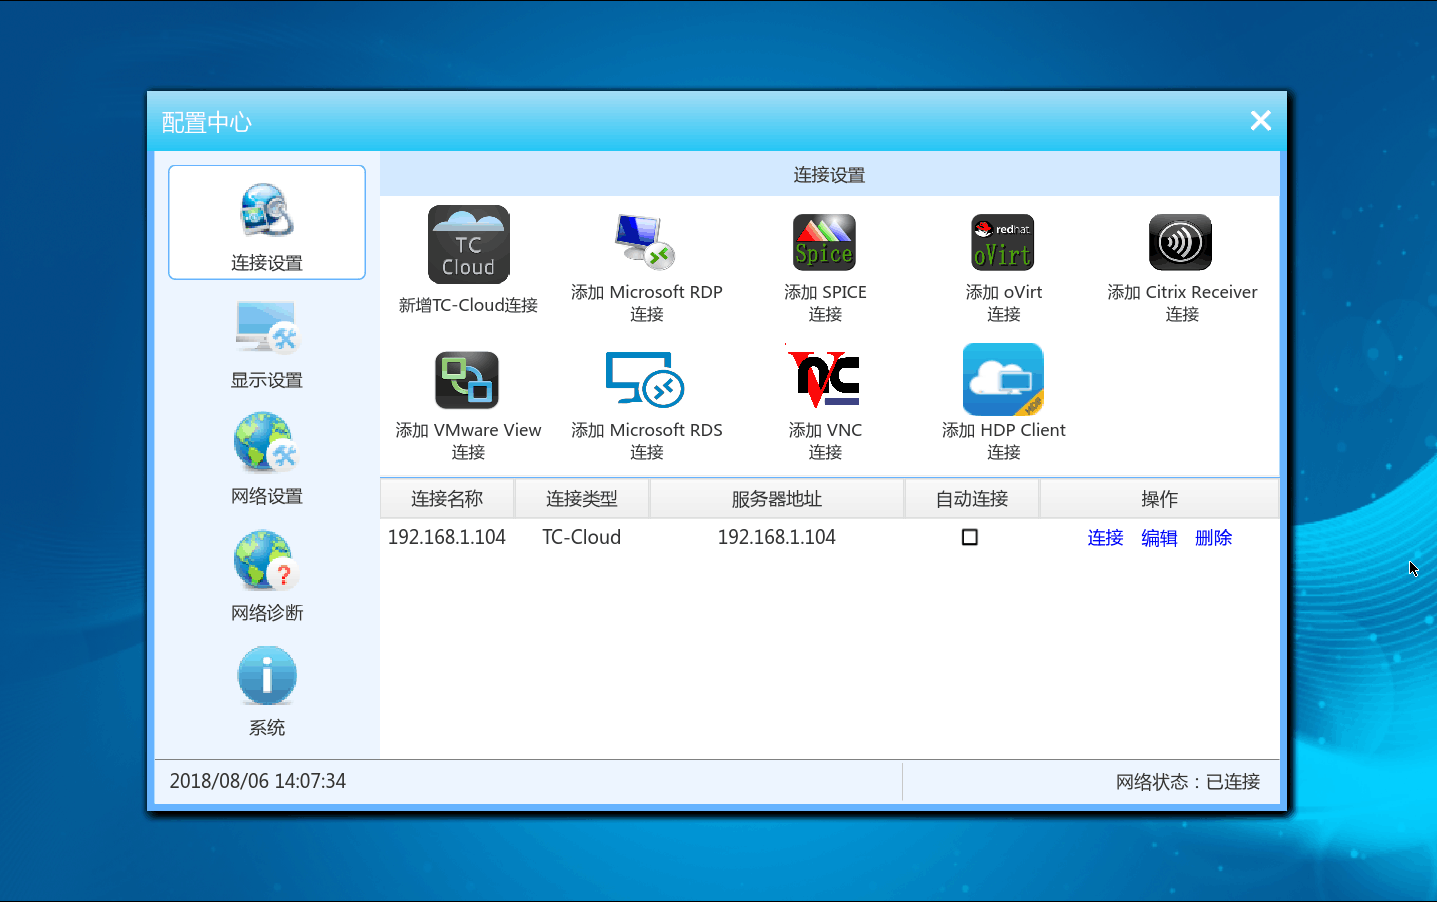Click the 添加 Microsoft RDP 连接 label
1437x902 pixels.
646,303
